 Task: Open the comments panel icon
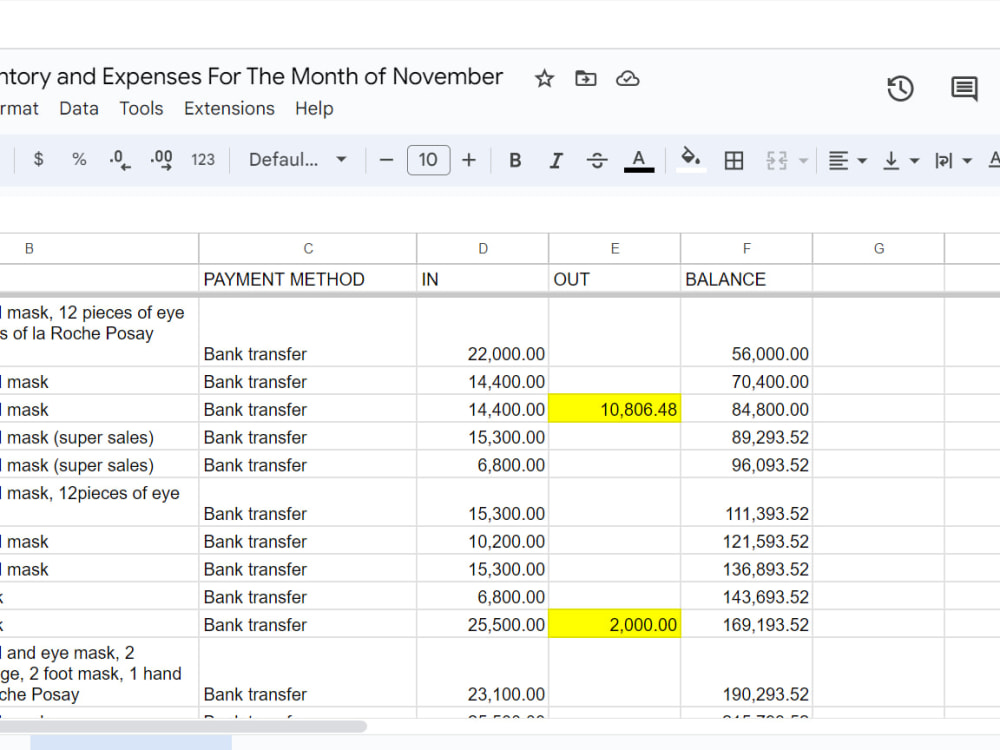point(964,89)
